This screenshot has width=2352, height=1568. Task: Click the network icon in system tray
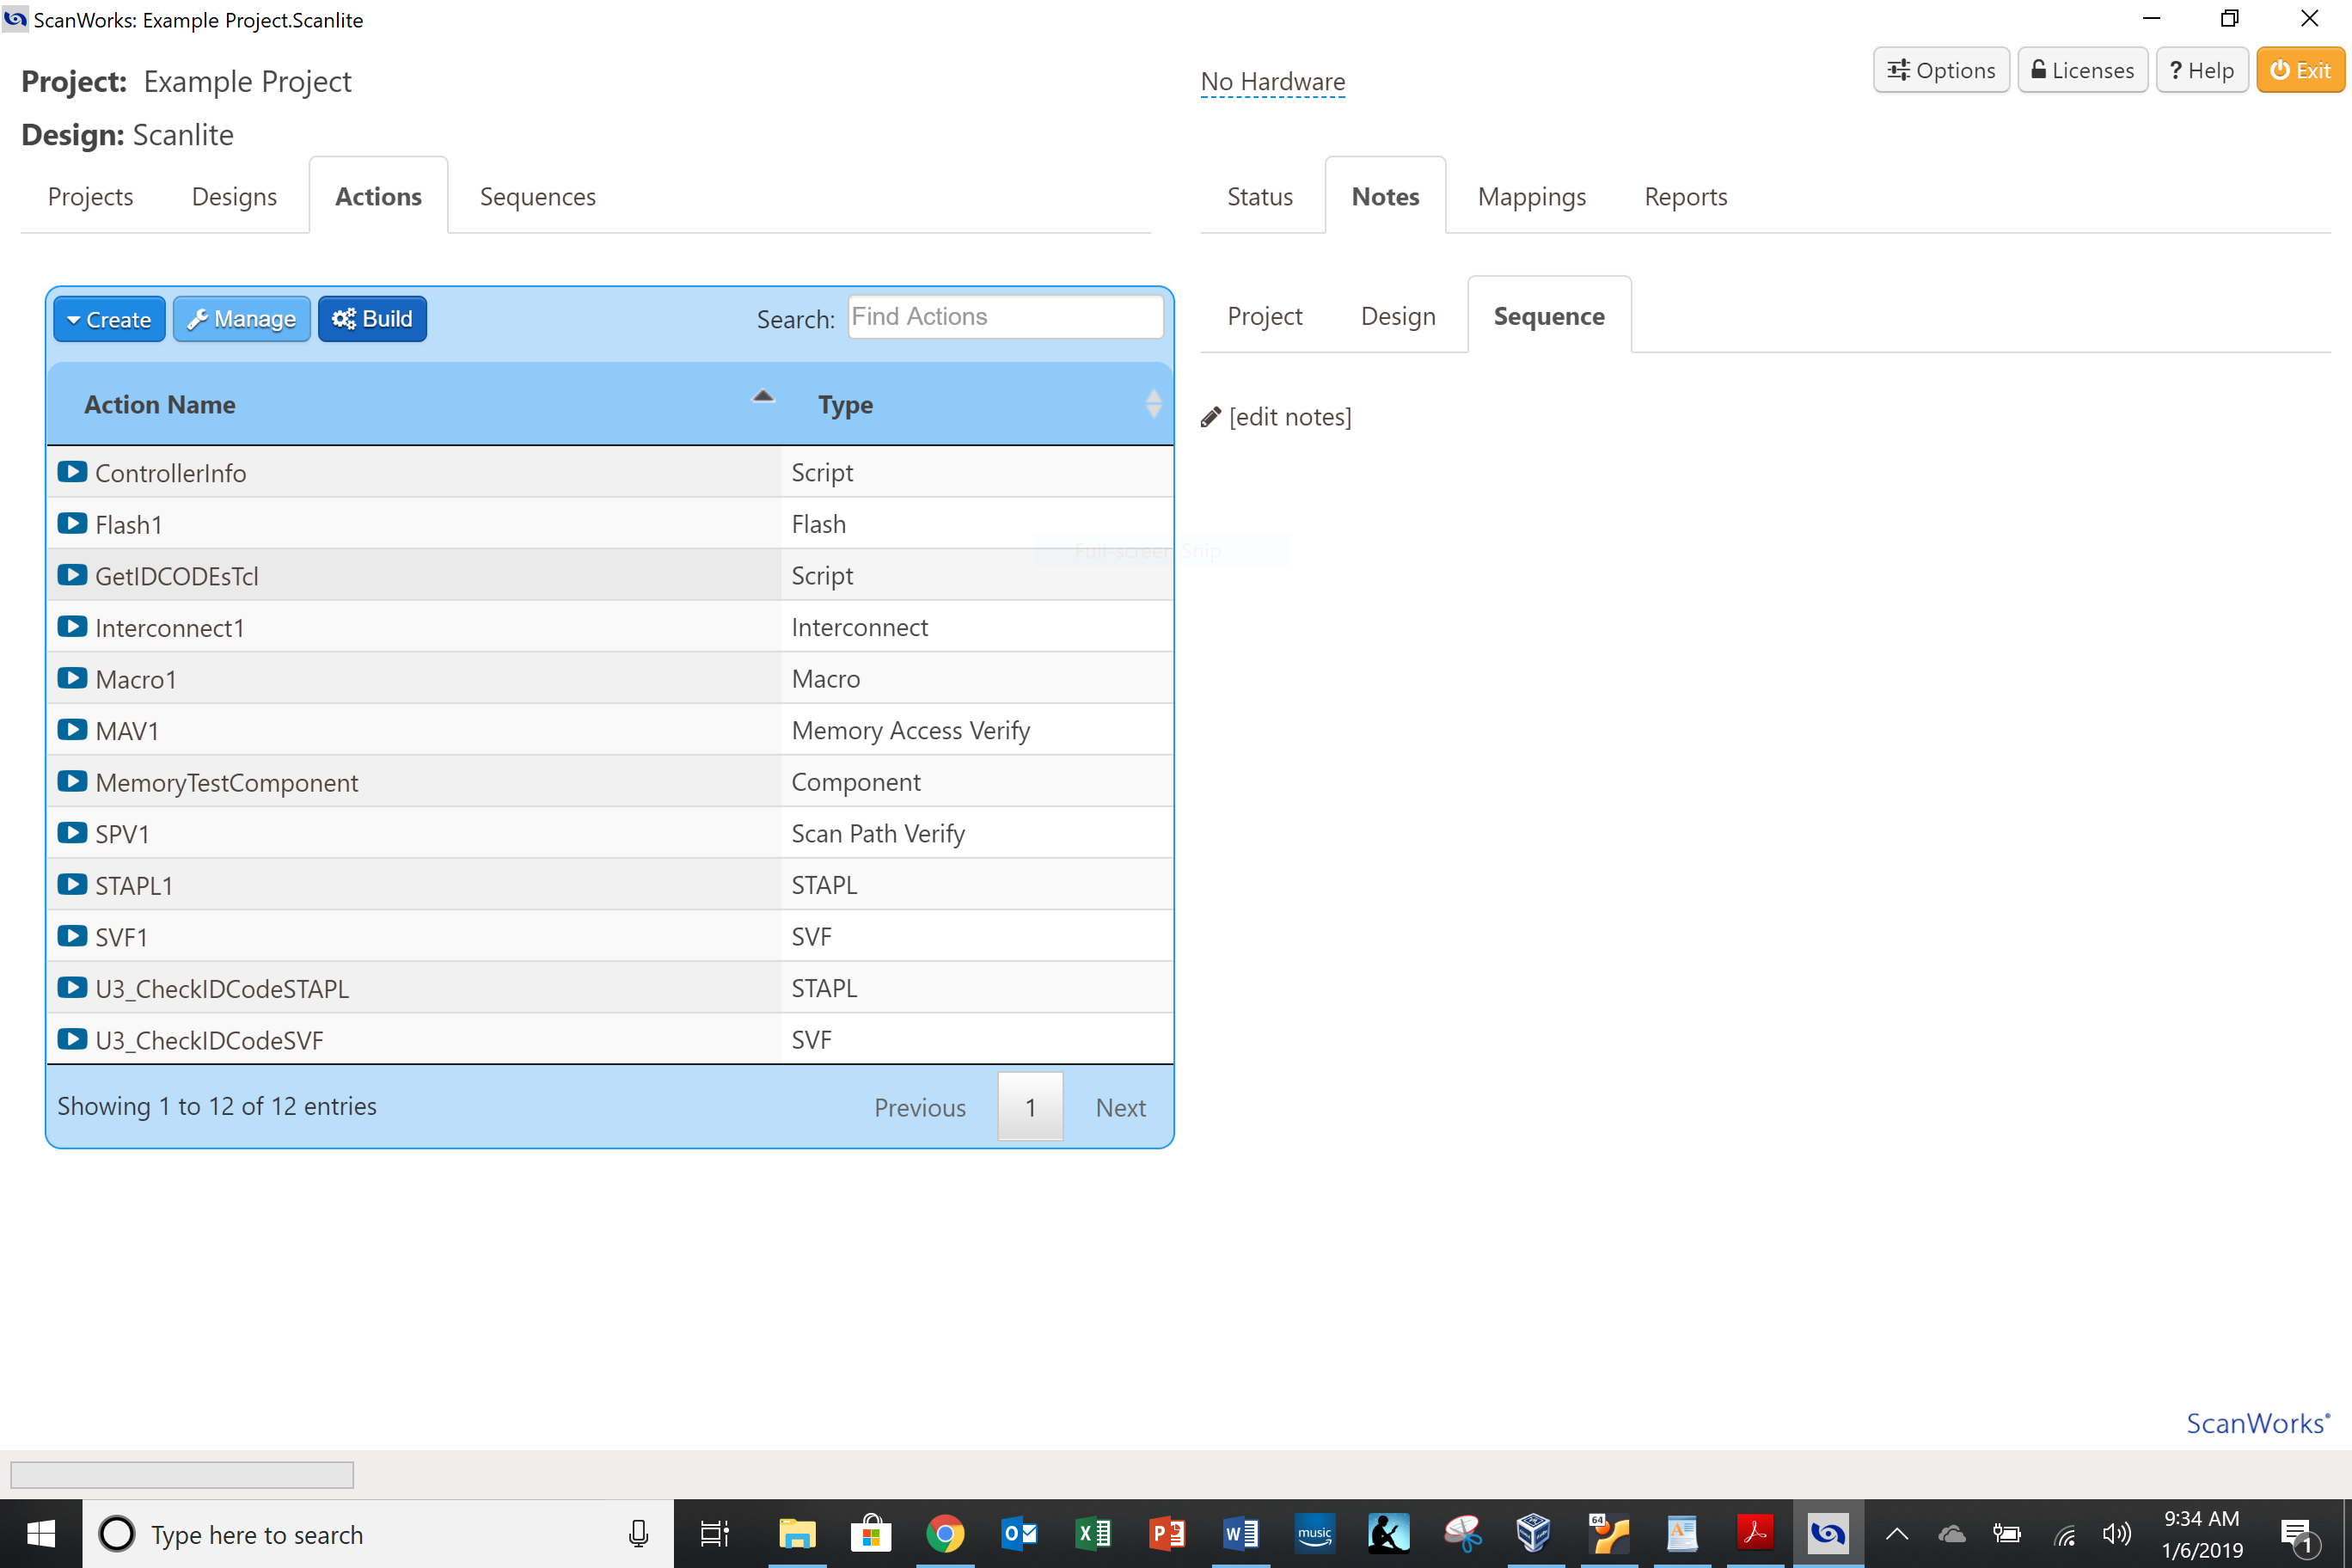pos(2064,1534)
